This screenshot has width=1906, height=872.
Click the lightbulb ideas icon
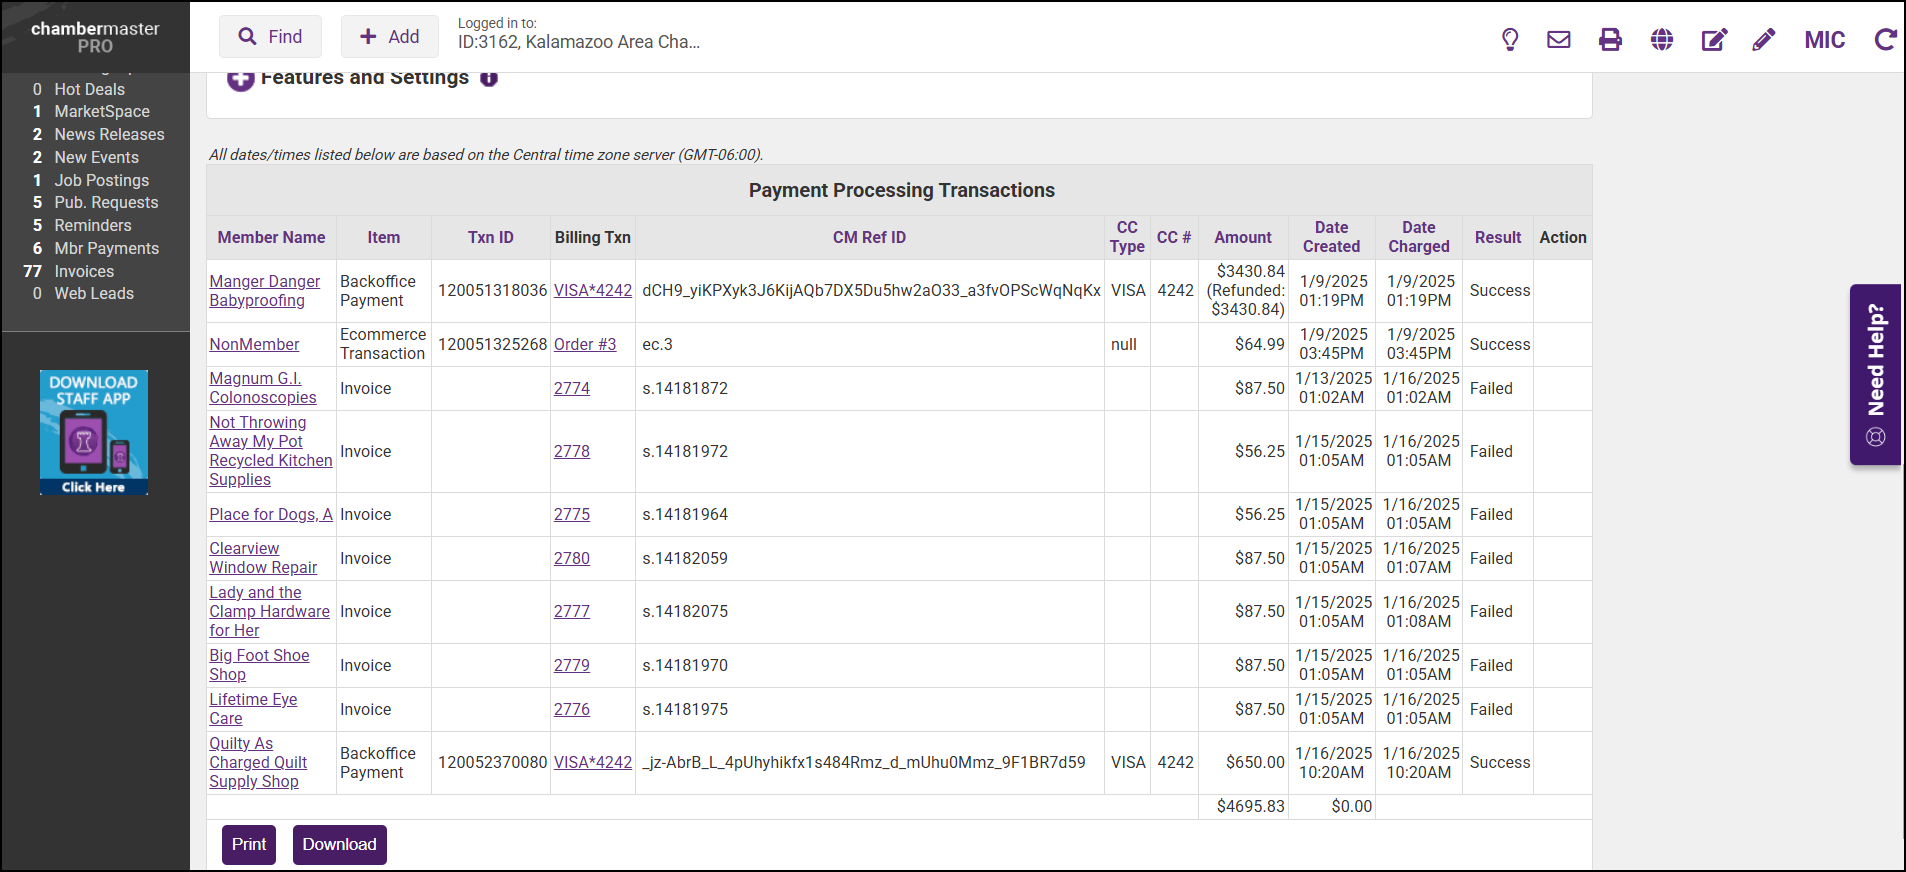click(x=1510, y=40)
